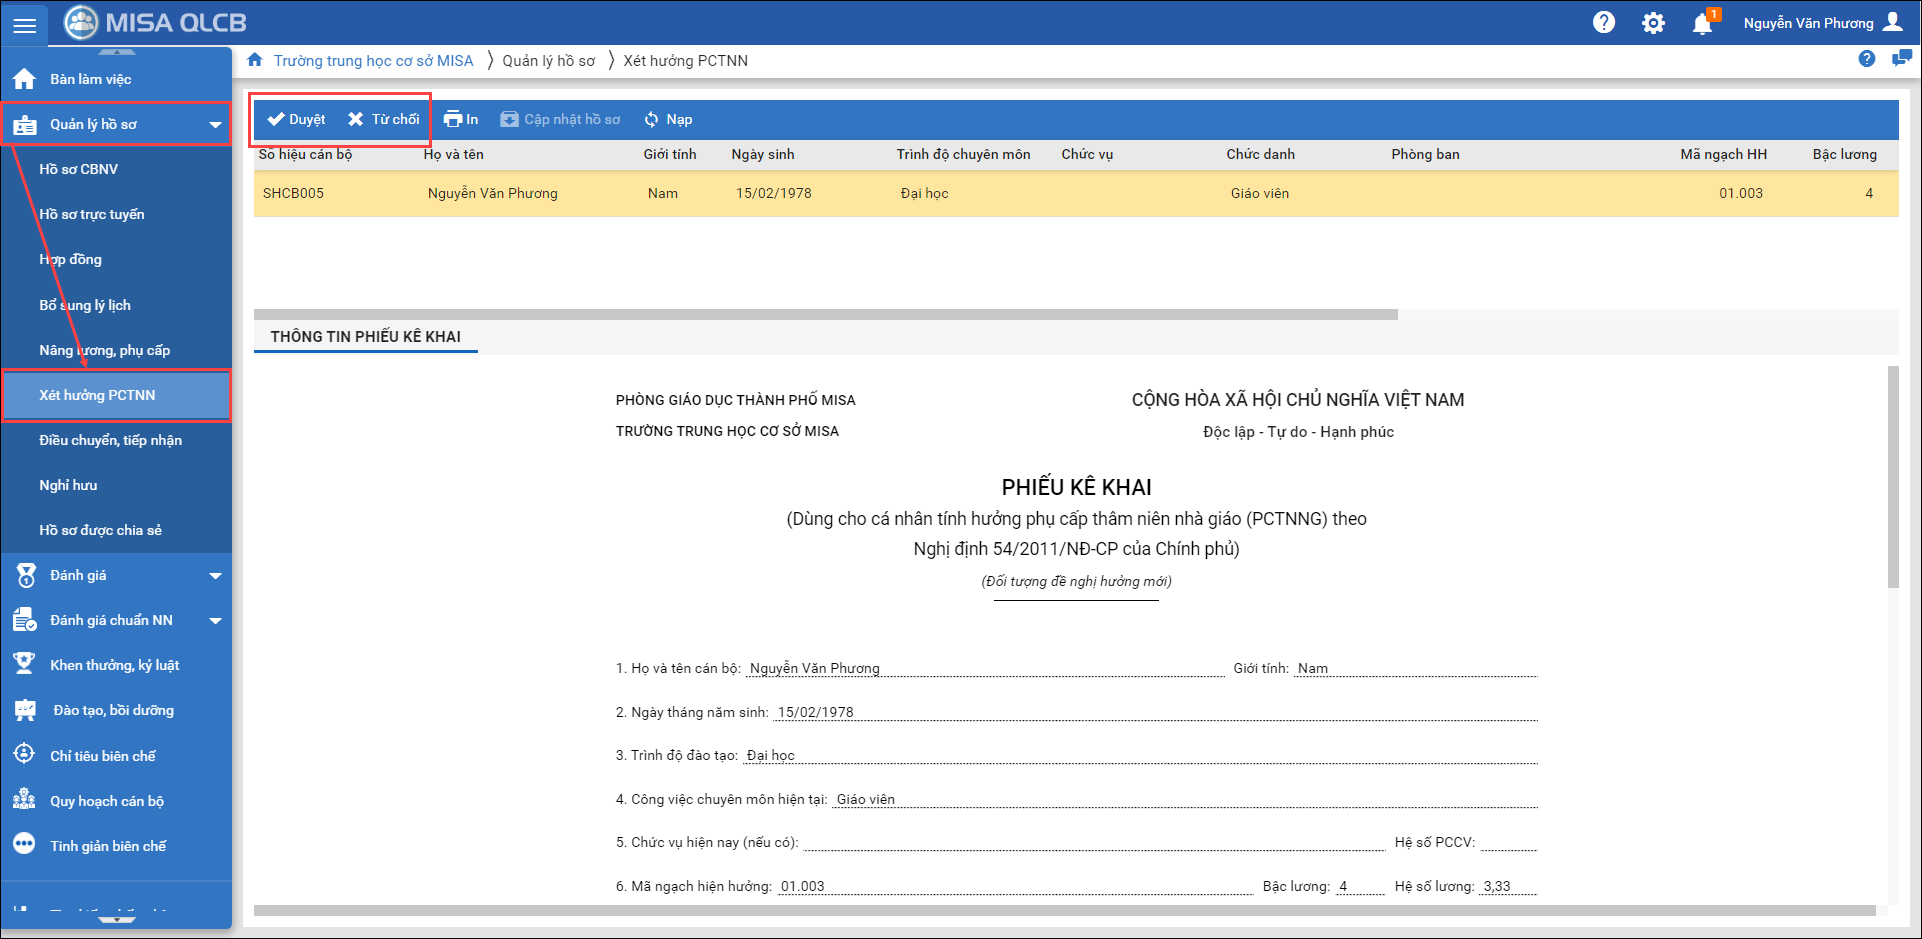The image size is (1922, 939).
Task: Click the chat feedback icon
Action: point(1901,59)
